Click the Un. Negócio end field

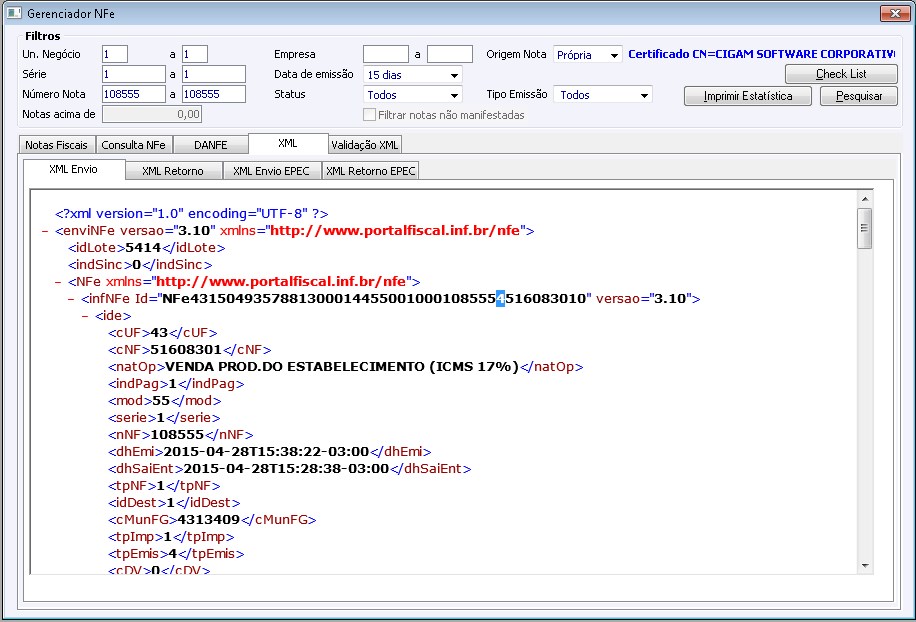click(x=195, y=54)
